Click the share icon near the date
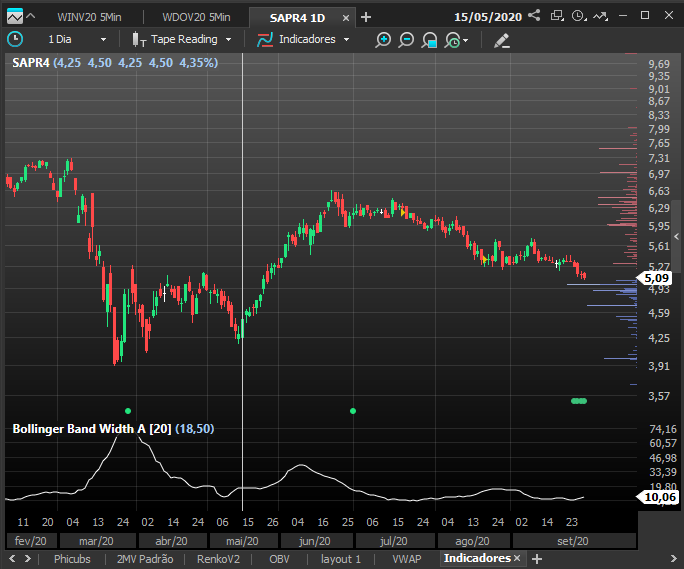Screen dimensions: 684x569 click(x=534, y=16)
